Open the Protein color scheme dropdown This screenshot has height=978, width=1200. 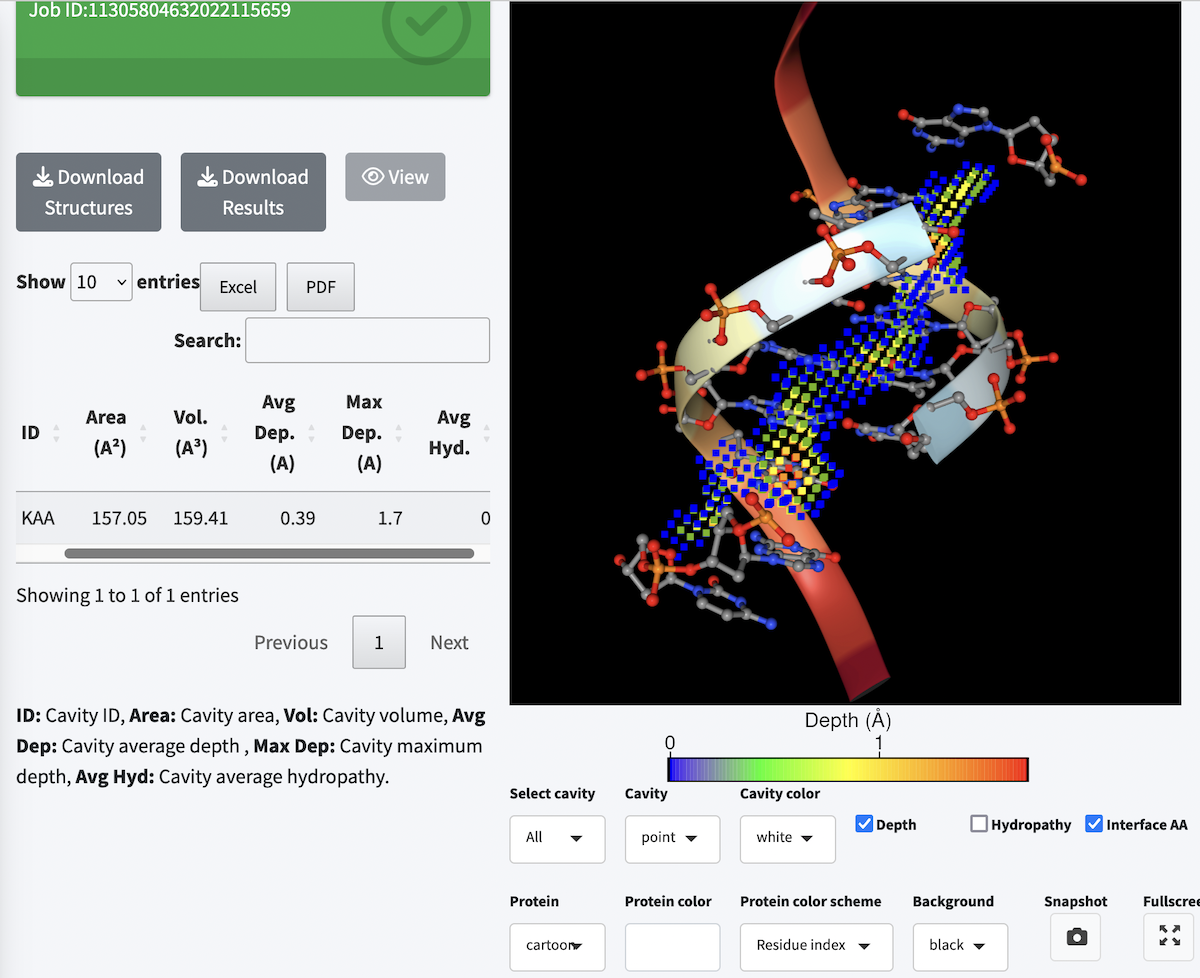tap(816, 946)
